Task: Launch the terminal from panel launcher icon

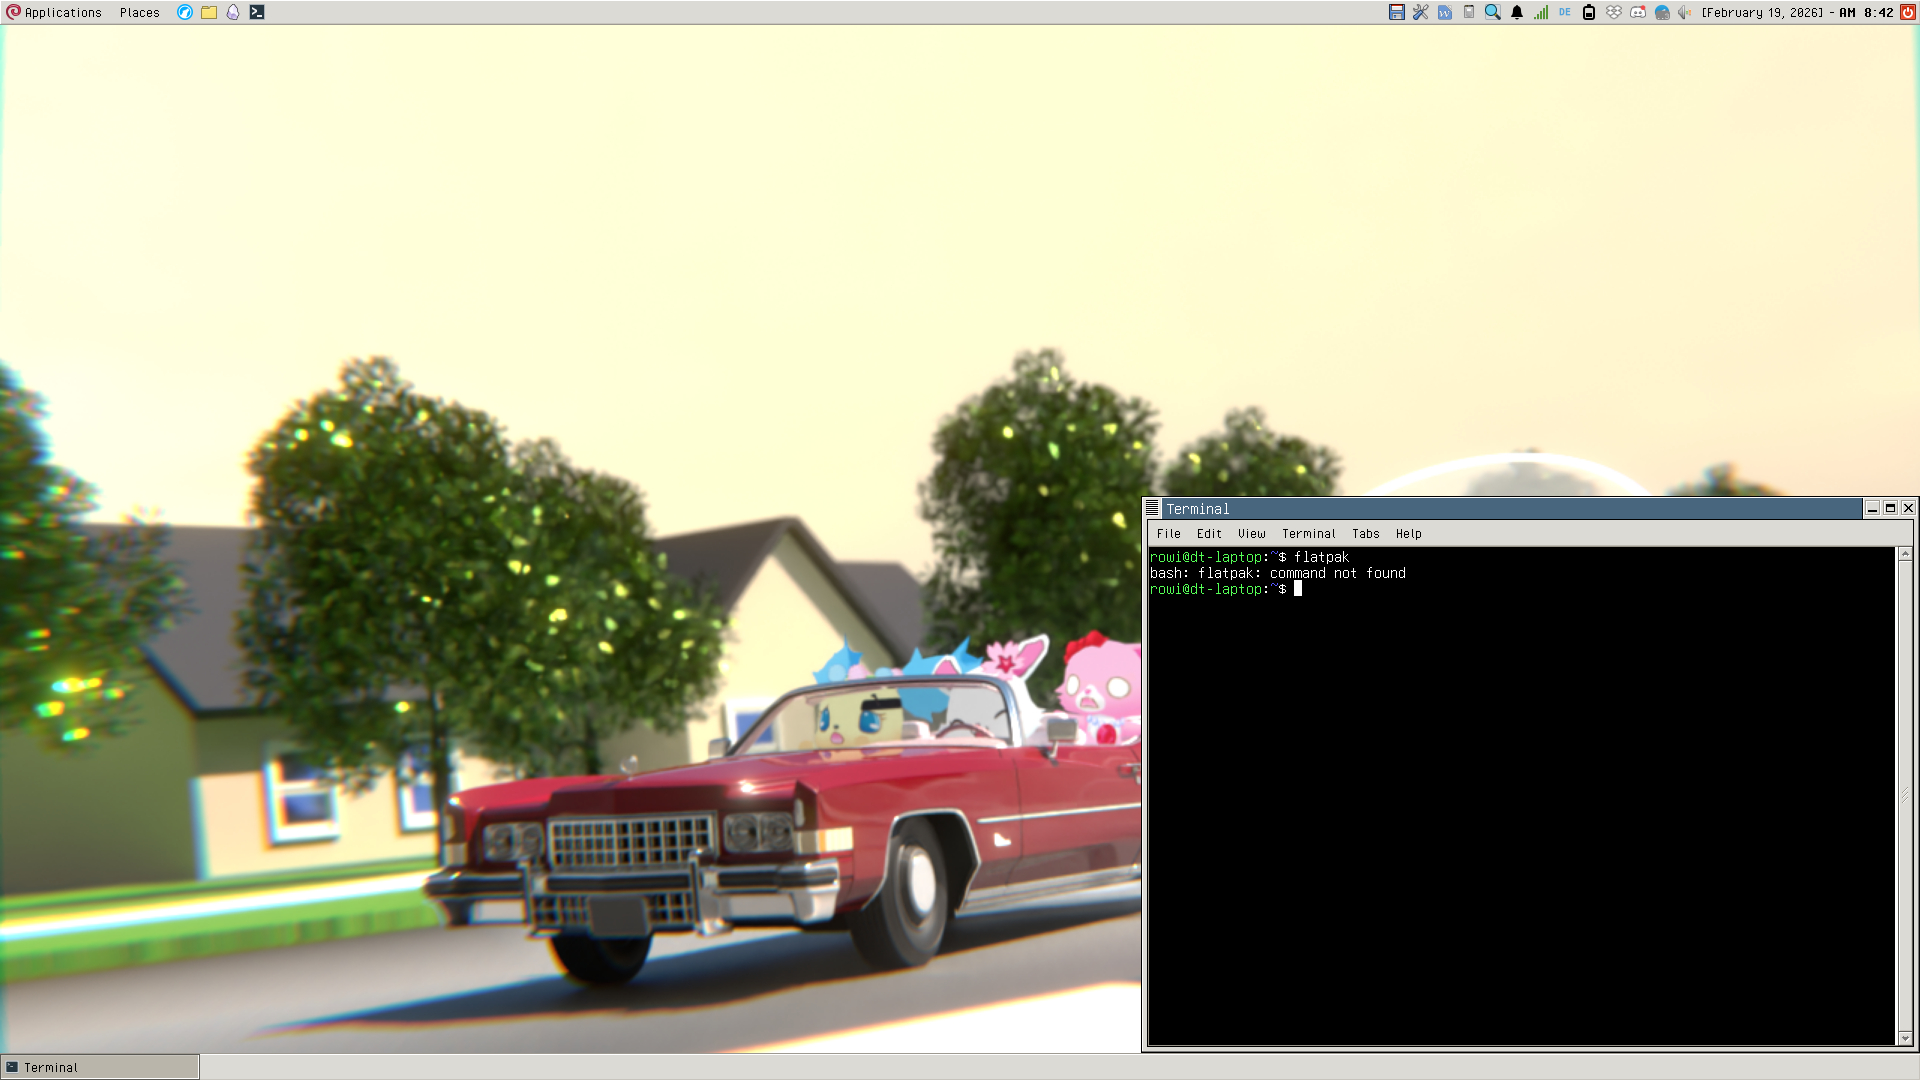Action: click(257, 12)
